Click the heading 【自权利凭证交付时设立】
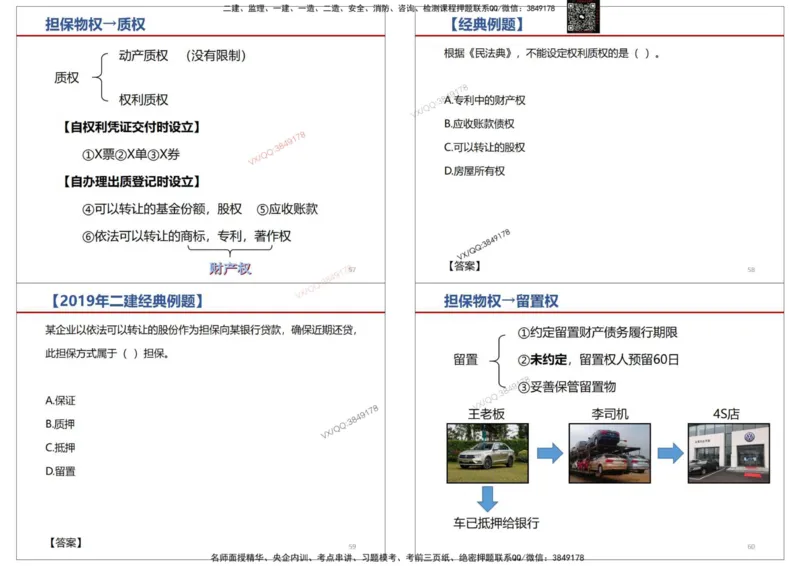Screen dimensions: 800x566 [x=131, y=127]
